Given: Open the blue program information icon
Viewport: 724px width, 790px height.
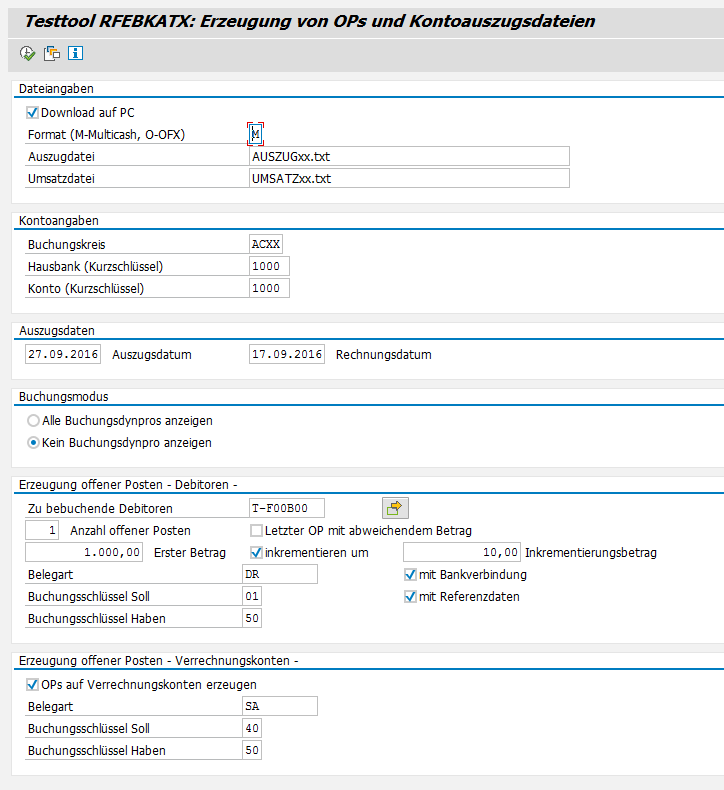Looking at the screenshot, I should click(x=75, y=53).
